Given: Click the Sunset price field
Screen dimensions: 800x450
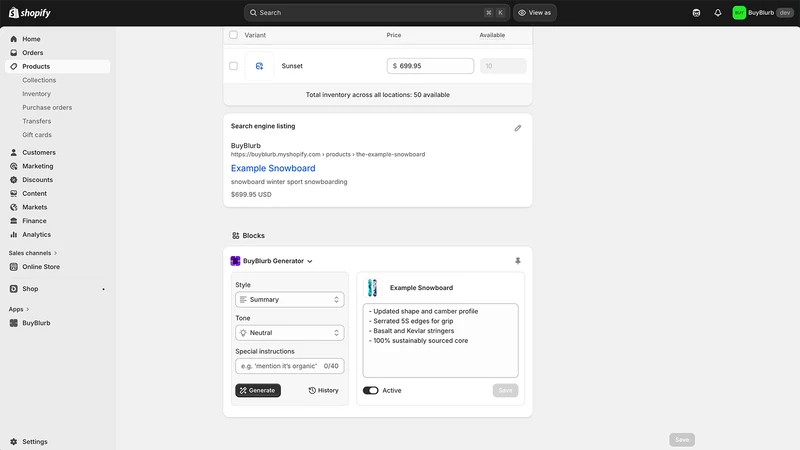Looking at the screenshot, I should click(x=430, y=66).
